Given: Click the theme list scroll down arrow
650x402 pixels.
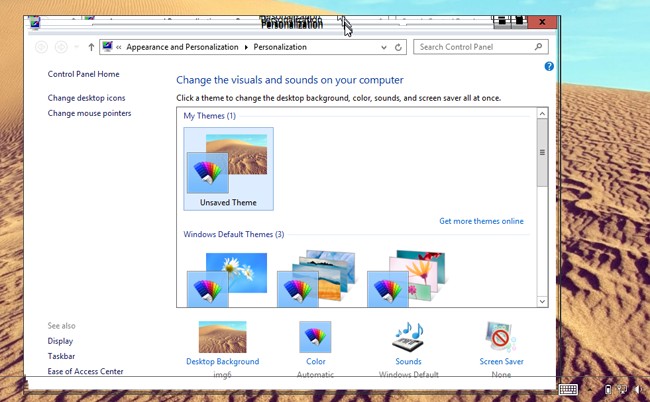Looking at the screenshot, I should 542,301.
